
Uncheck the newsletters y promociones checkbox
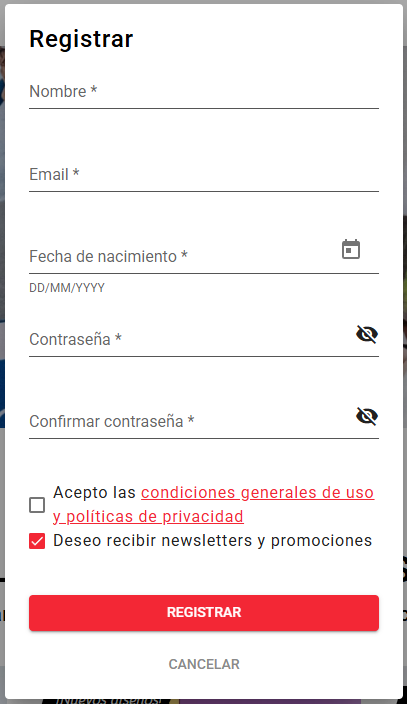[x=37, y=541]
